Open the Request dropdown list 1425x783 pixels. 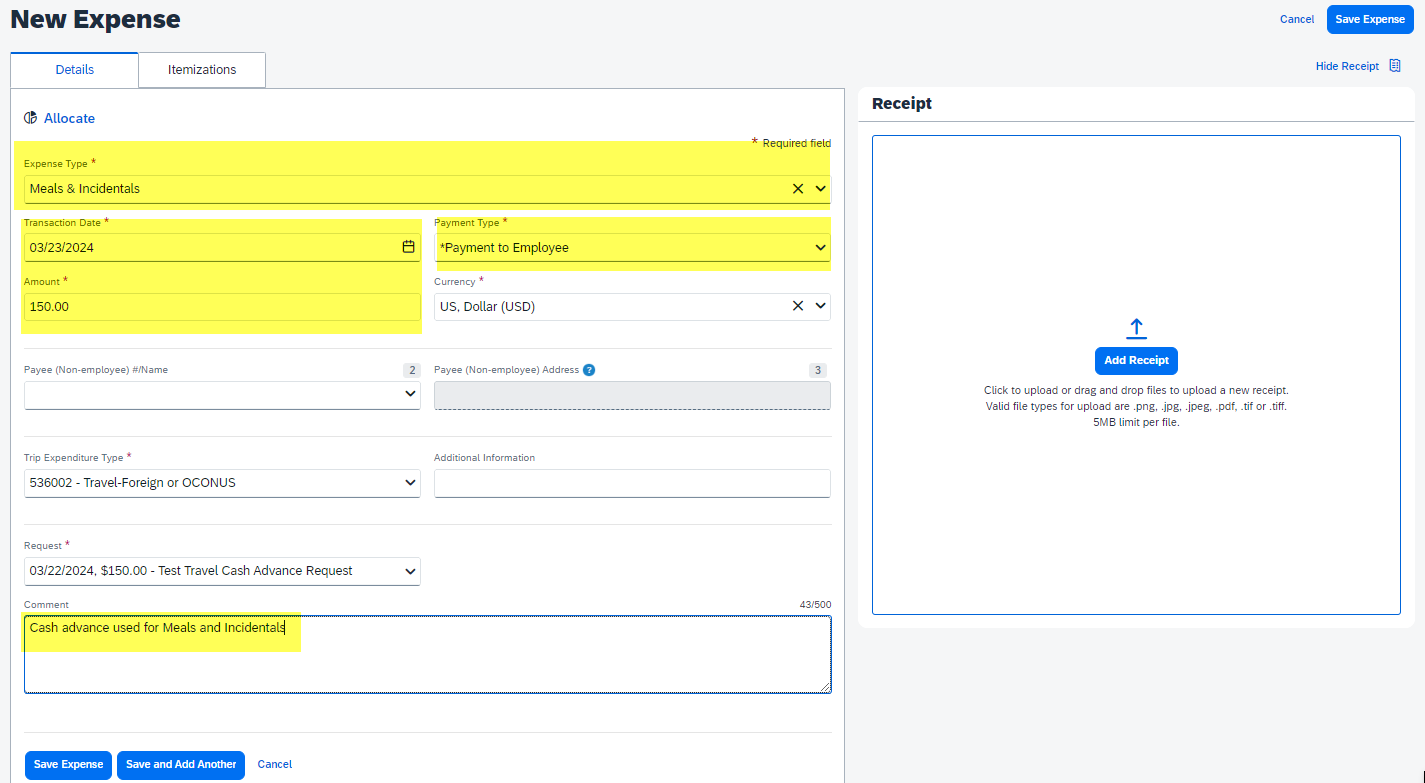(x=222, y=571)
